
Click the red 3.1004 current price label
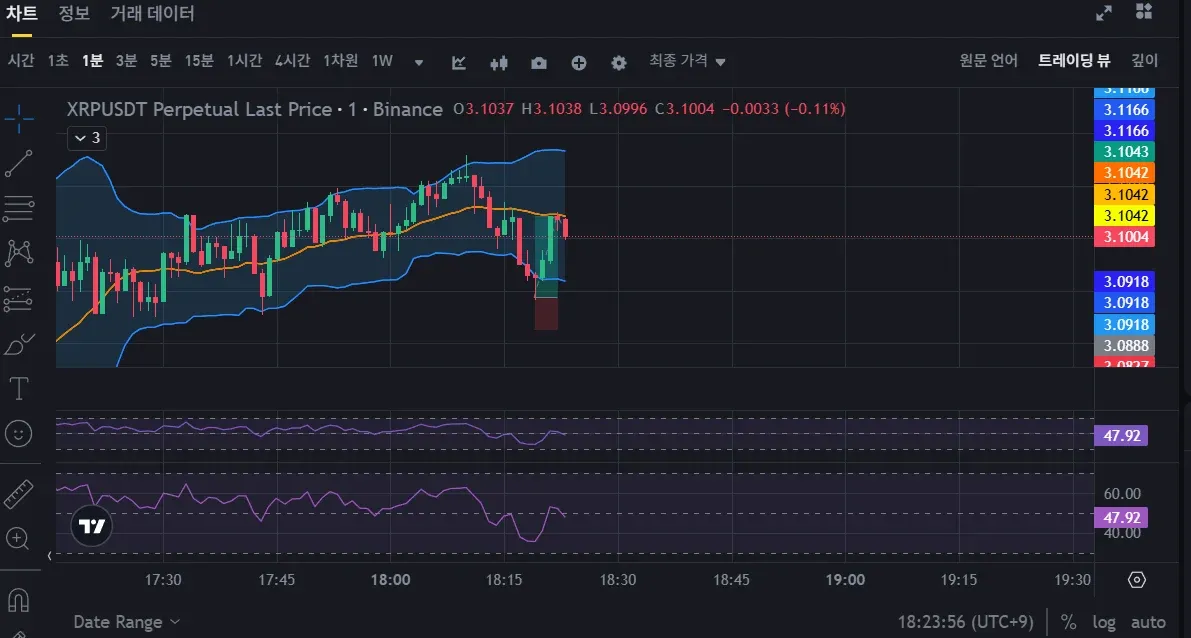tap(1124, 237)
